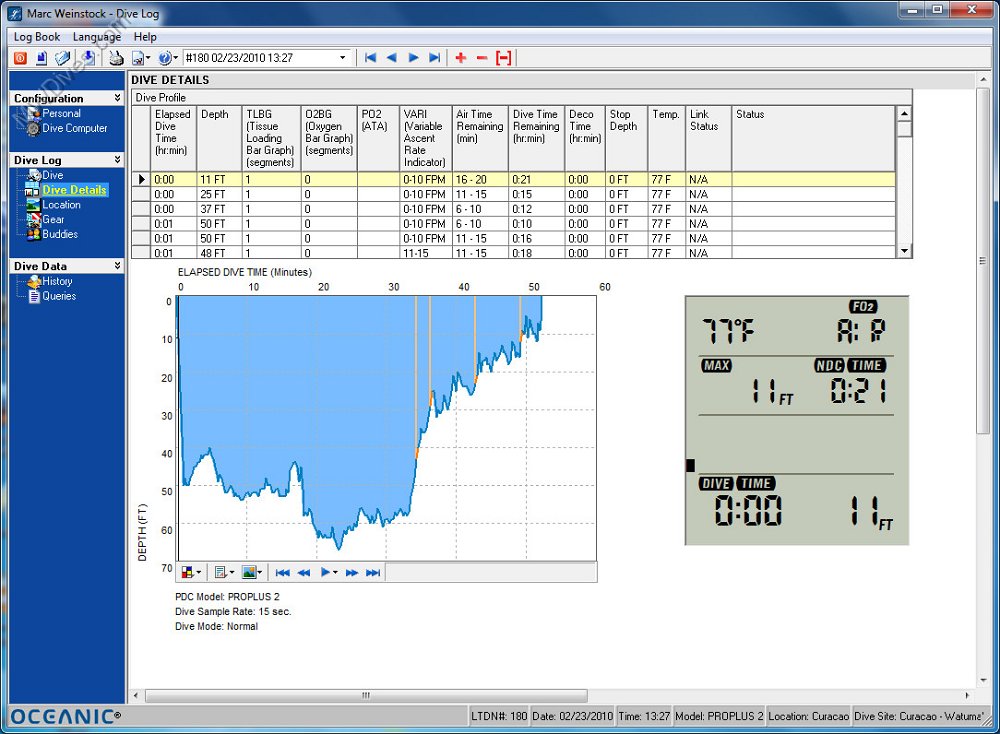Select the row with depth 25 FT
The image size is (1000, 734).
tap(513, 194)
